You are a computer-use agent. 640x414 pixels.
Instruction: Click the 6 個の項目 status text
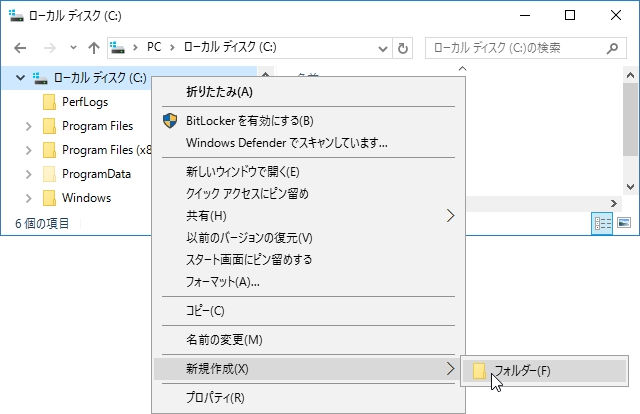(x=42, y=224)
